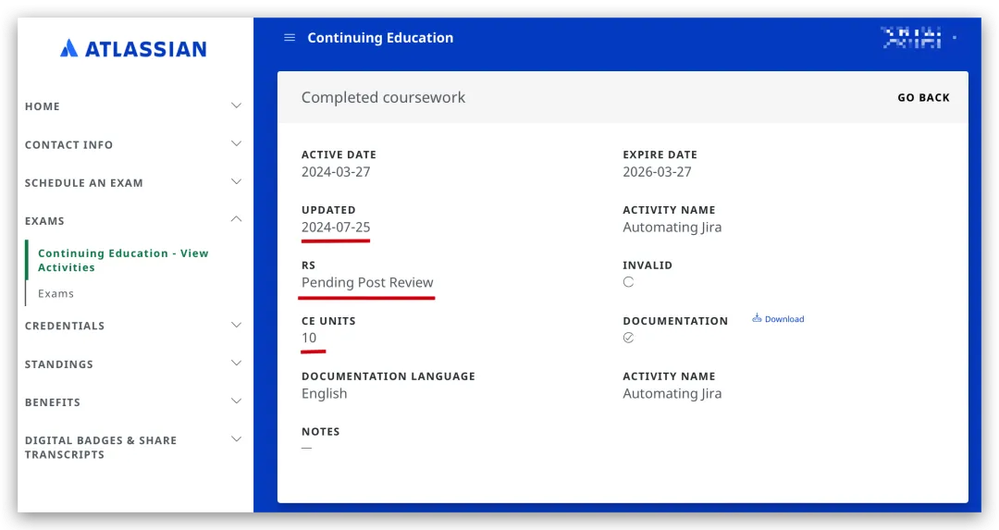Open the blurred user account menu
The image size is (999, 530).
point(918,38)
